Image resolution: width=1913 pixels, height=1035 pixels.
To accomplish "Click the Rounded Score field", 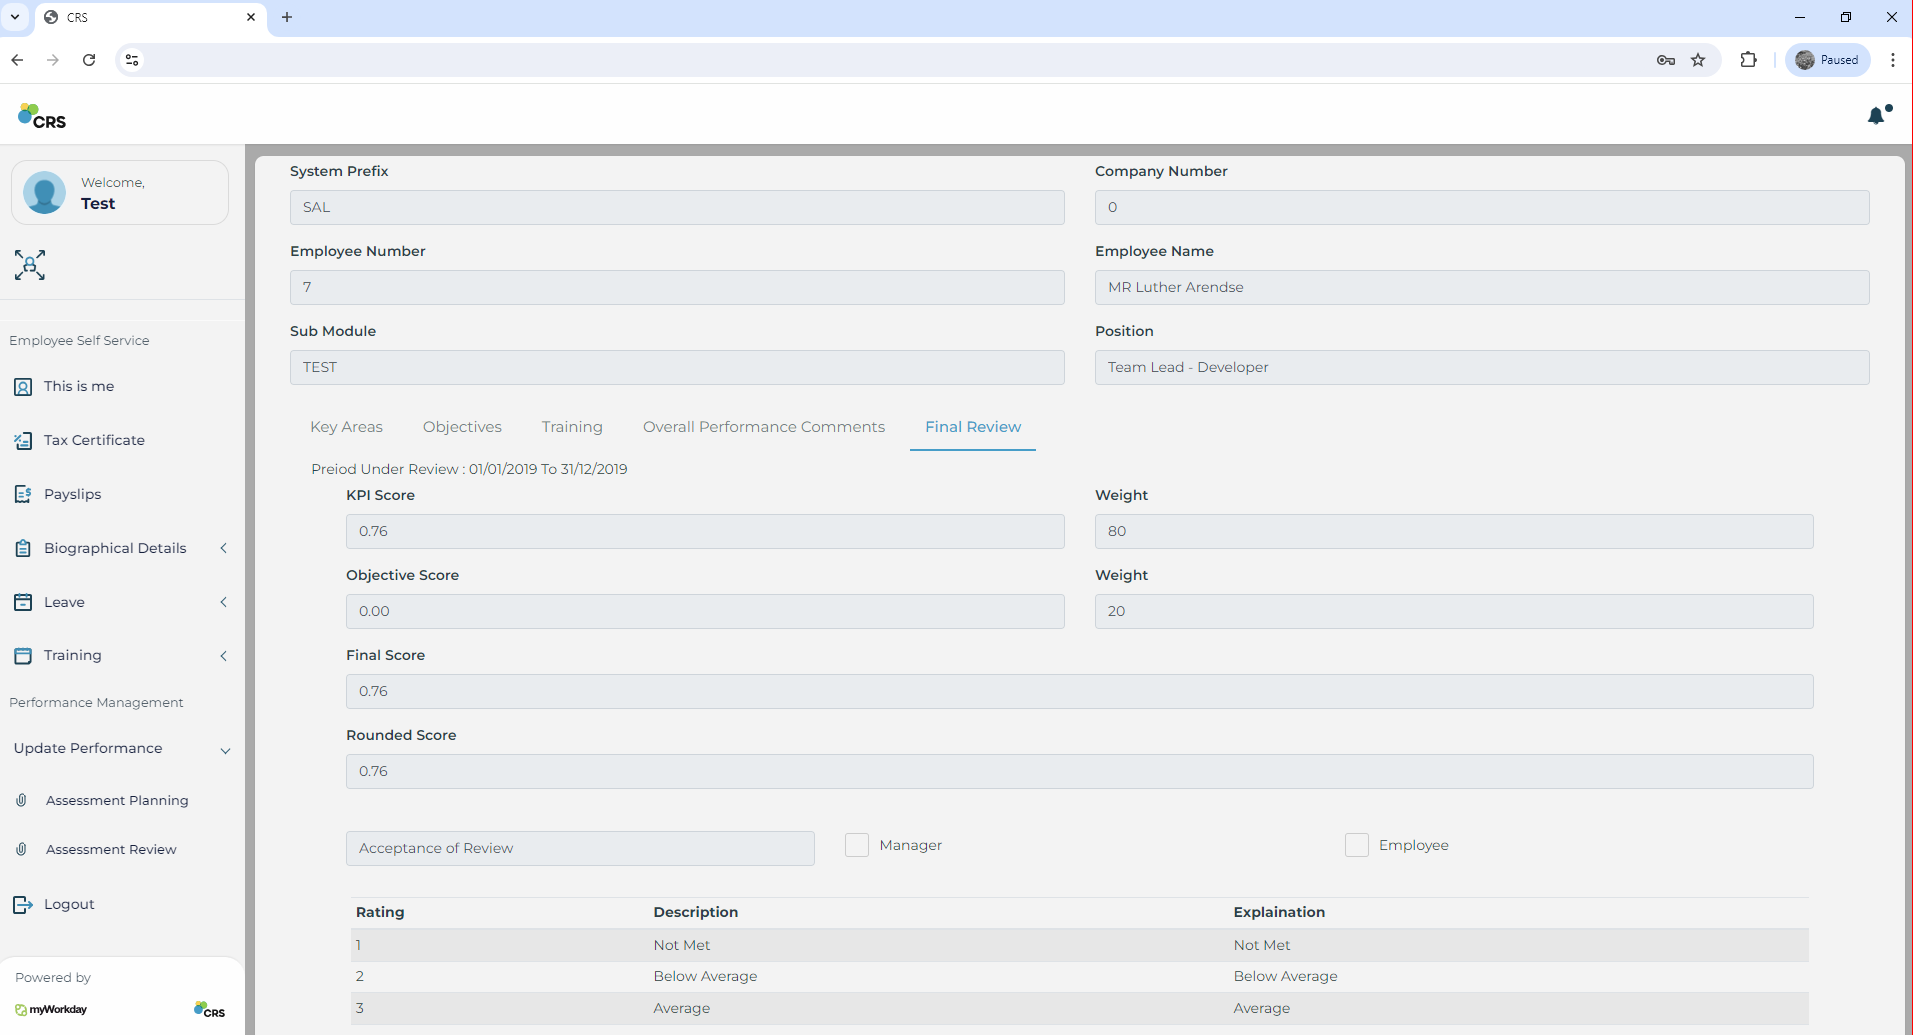I will click(1079, 771).
